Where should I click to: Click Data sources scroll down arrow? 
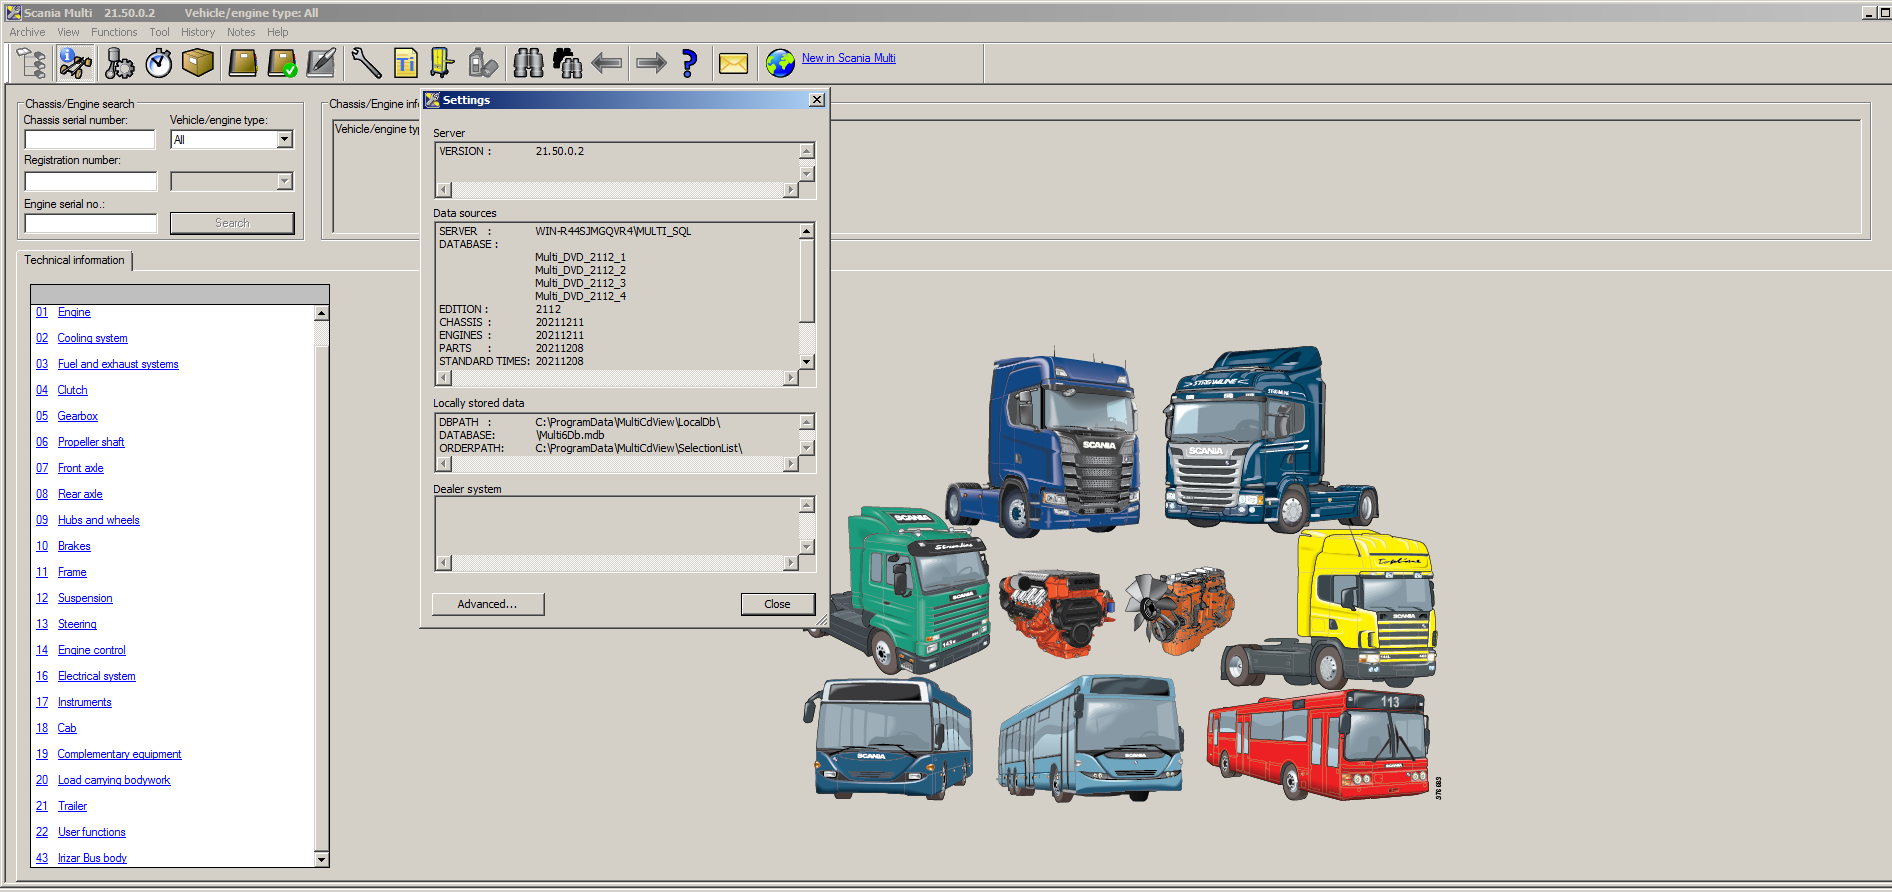tap(807, 362)
